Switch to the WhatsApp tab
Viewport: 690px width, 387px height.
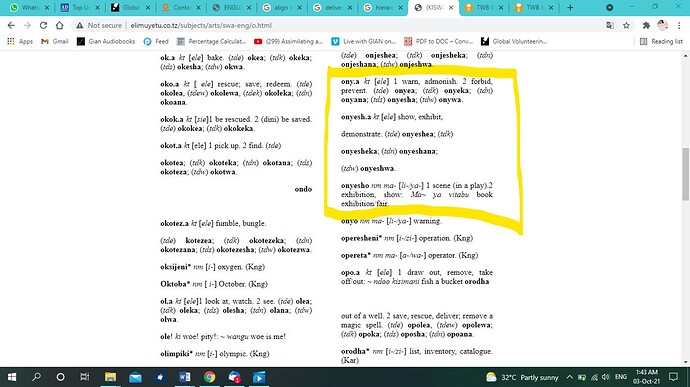pyautogui.click(x=29, y=7)
